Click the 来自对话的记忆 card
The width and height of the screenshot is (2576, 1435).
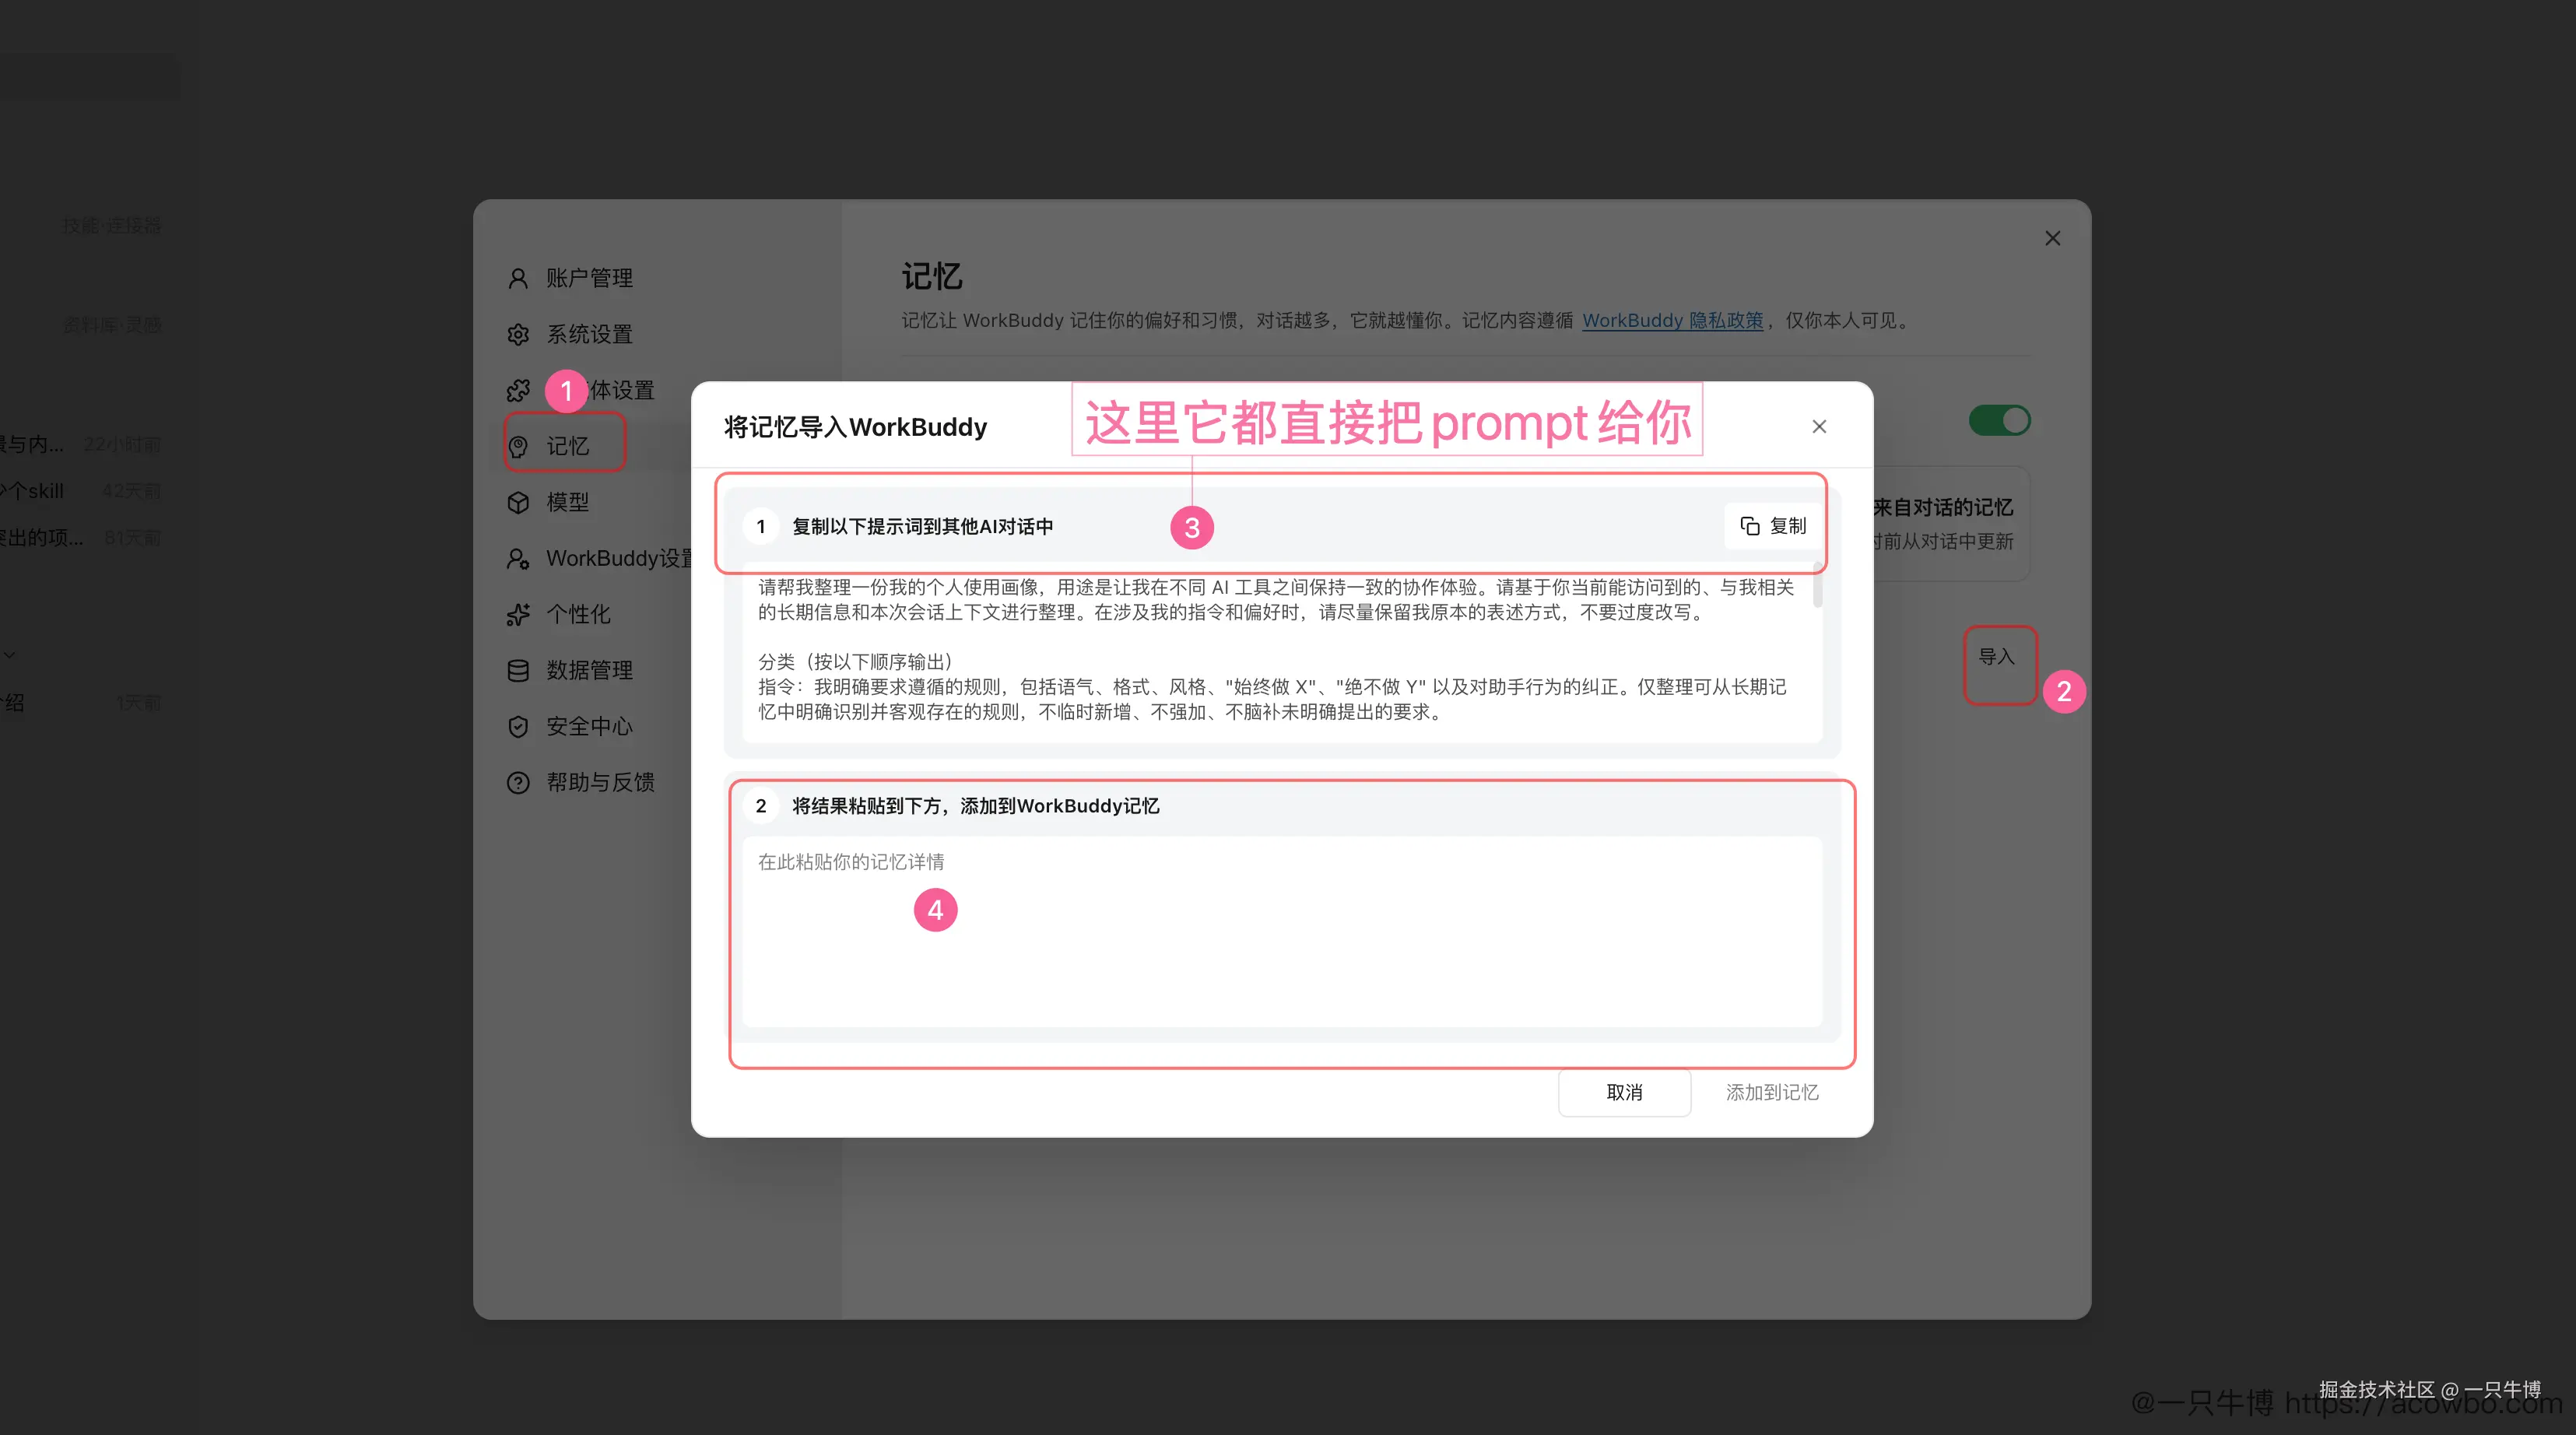tap(1950, 523)
